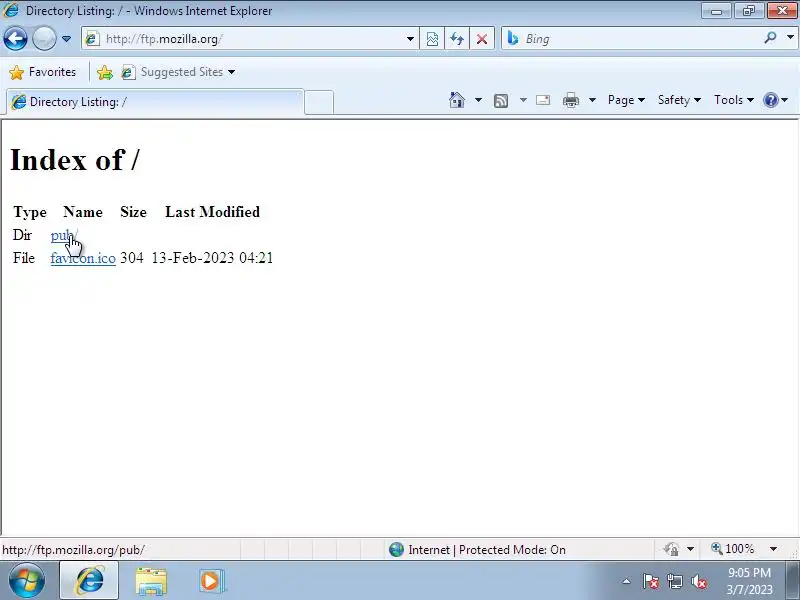The image size is (800, 600).
Task: Open the Page menu
Action: coord(626,100)
